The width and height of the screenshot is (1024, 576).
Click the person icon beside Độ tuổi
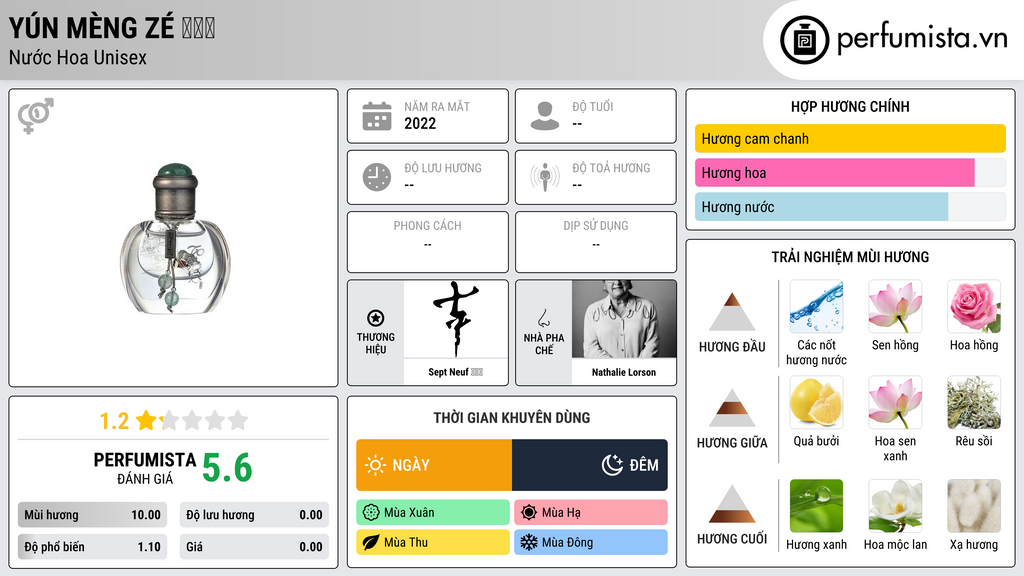545,116
